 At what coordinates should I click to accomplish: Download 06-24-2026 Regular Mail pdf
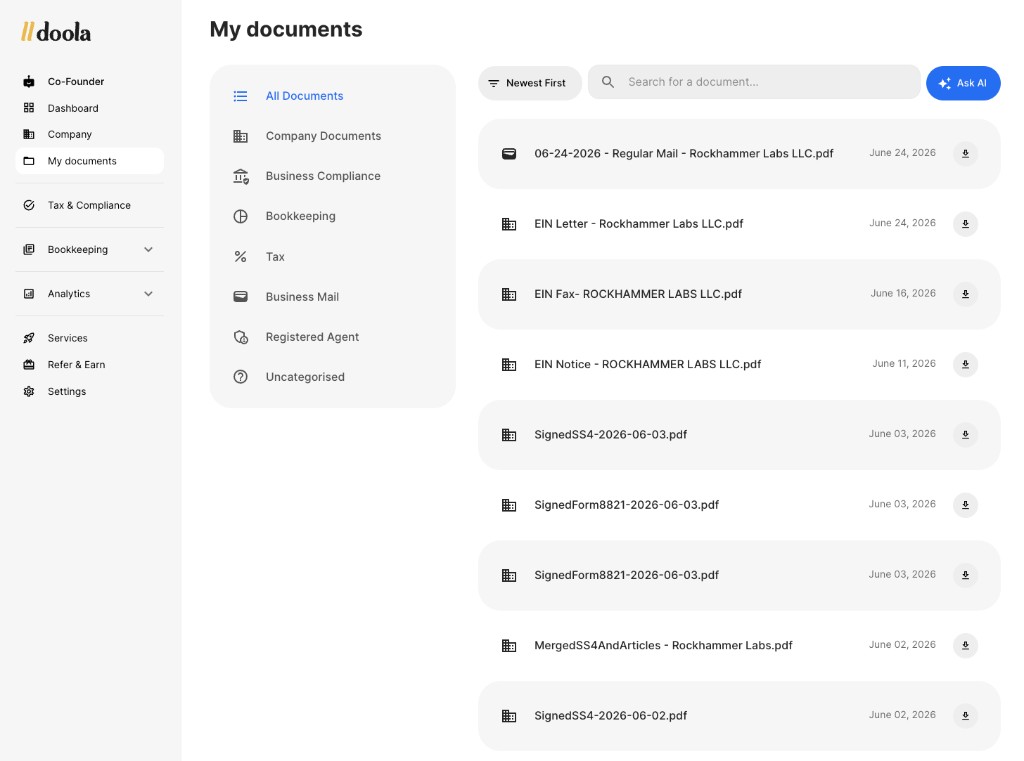click(965, 154)
